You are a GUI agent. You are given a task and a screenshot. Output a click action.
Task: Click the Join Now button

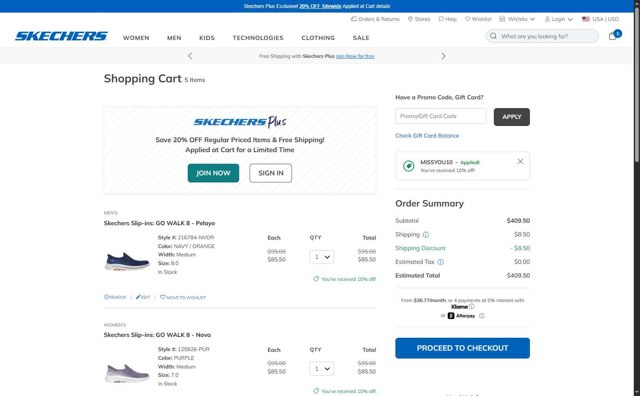pyautogui.click(x=213, y=173)
